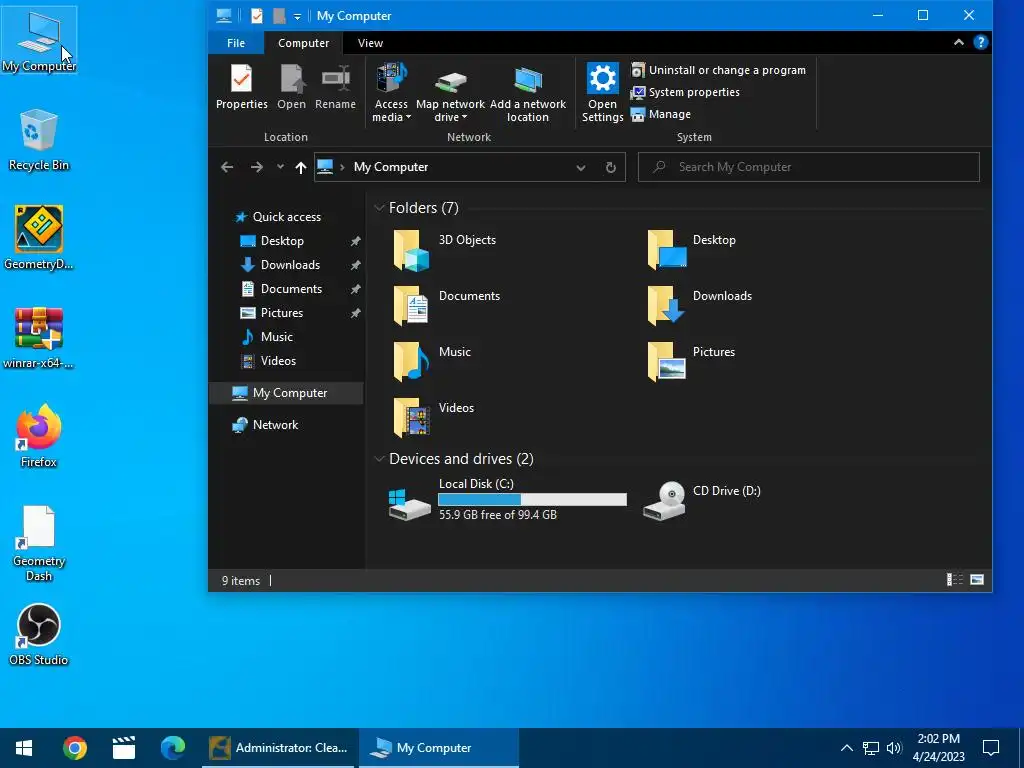Image resolution: width=1024 pixels, height=768 pixels.
Task: Open the Map network drive dropdown
Action: tap(451, 93)
